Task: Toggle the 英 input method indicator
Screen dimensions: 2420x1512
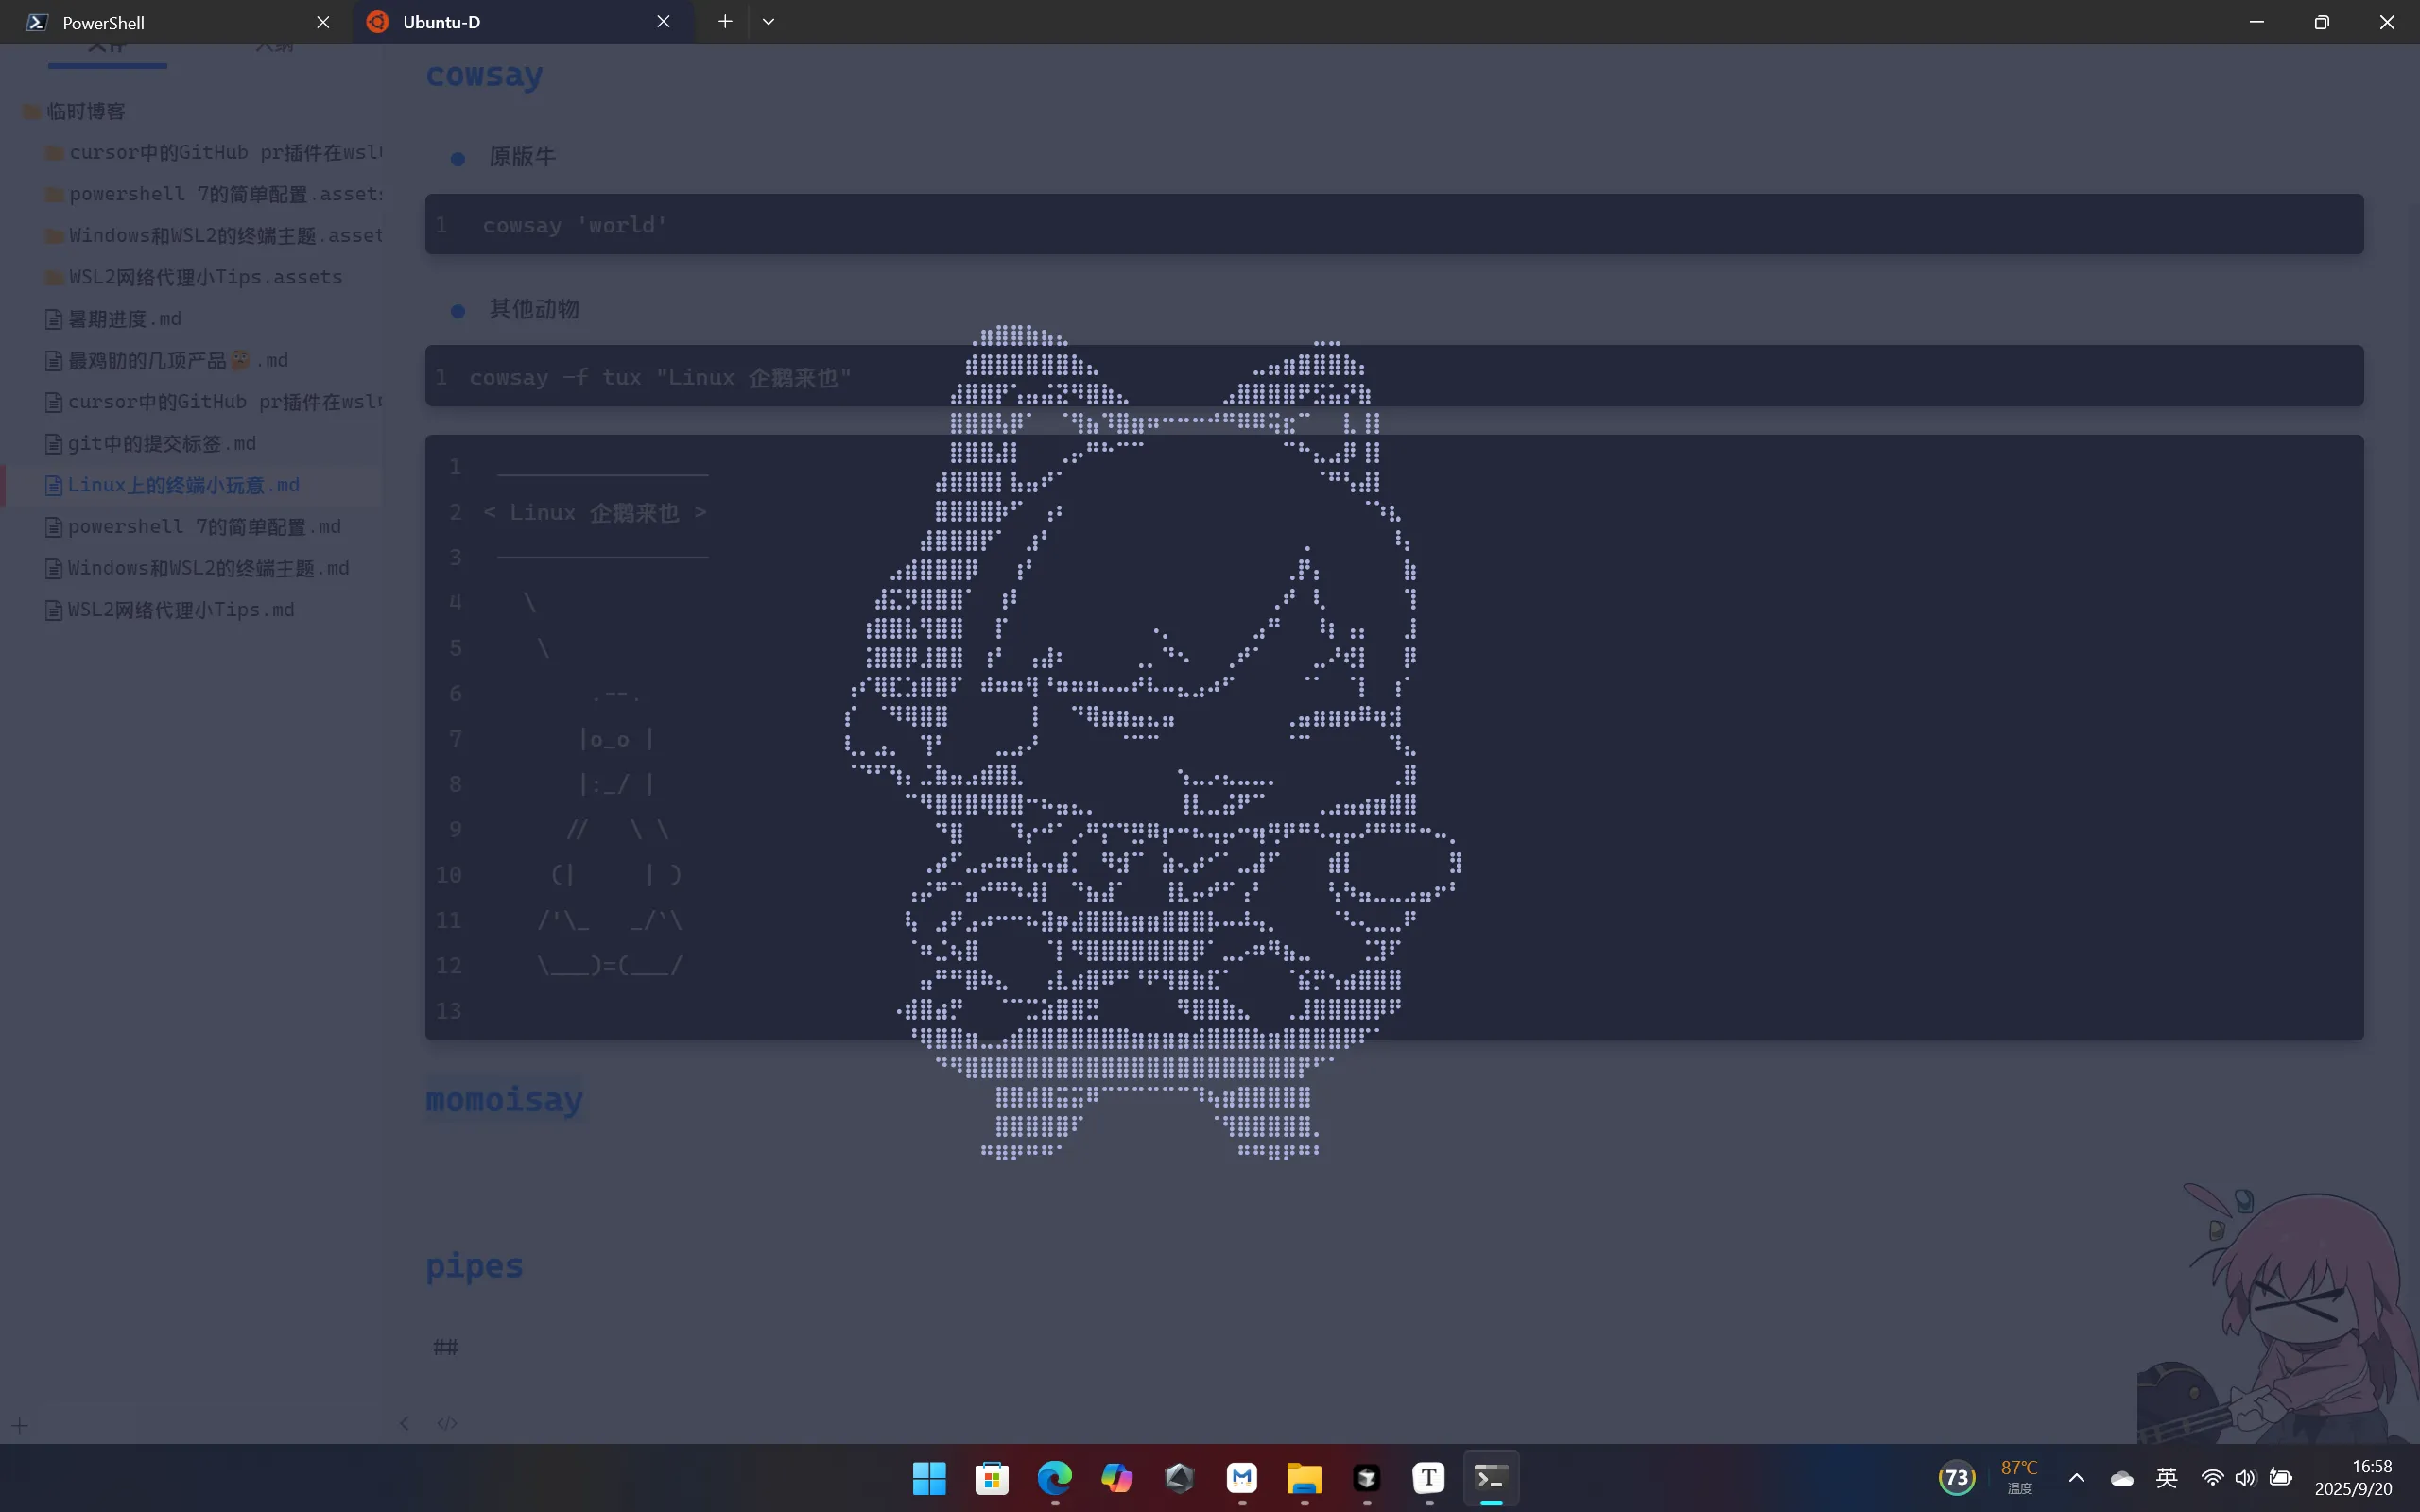Action: 2166,1478
